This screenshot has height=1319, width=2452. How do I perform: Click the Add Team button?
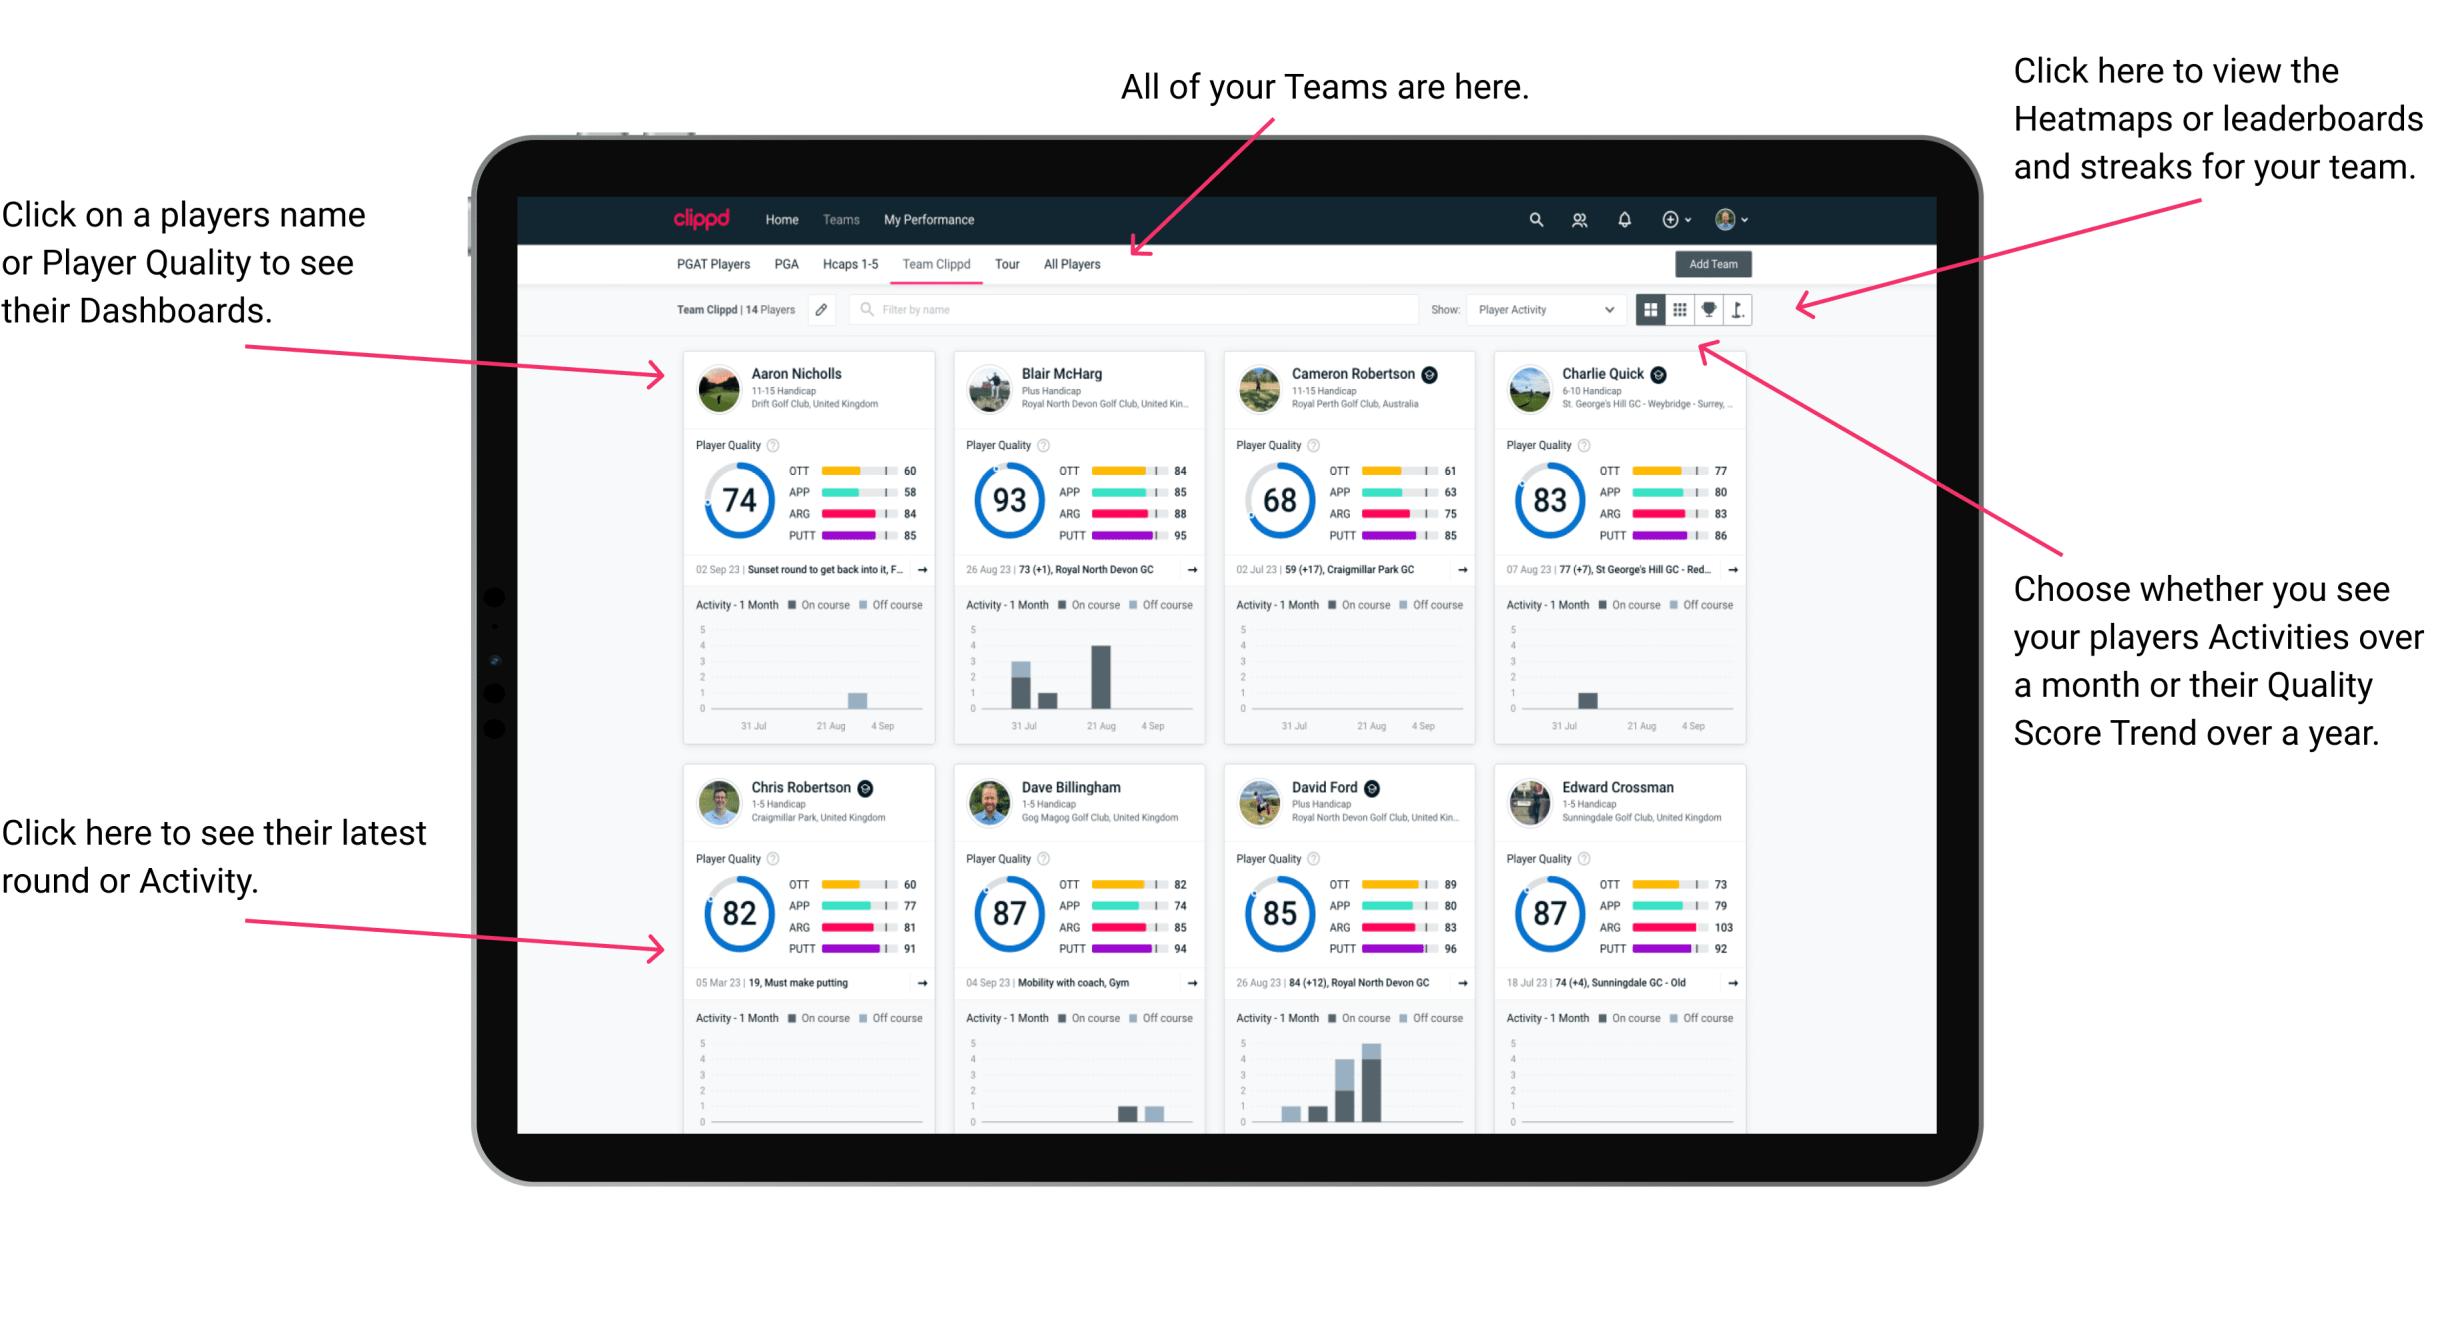pos(1713,265)
